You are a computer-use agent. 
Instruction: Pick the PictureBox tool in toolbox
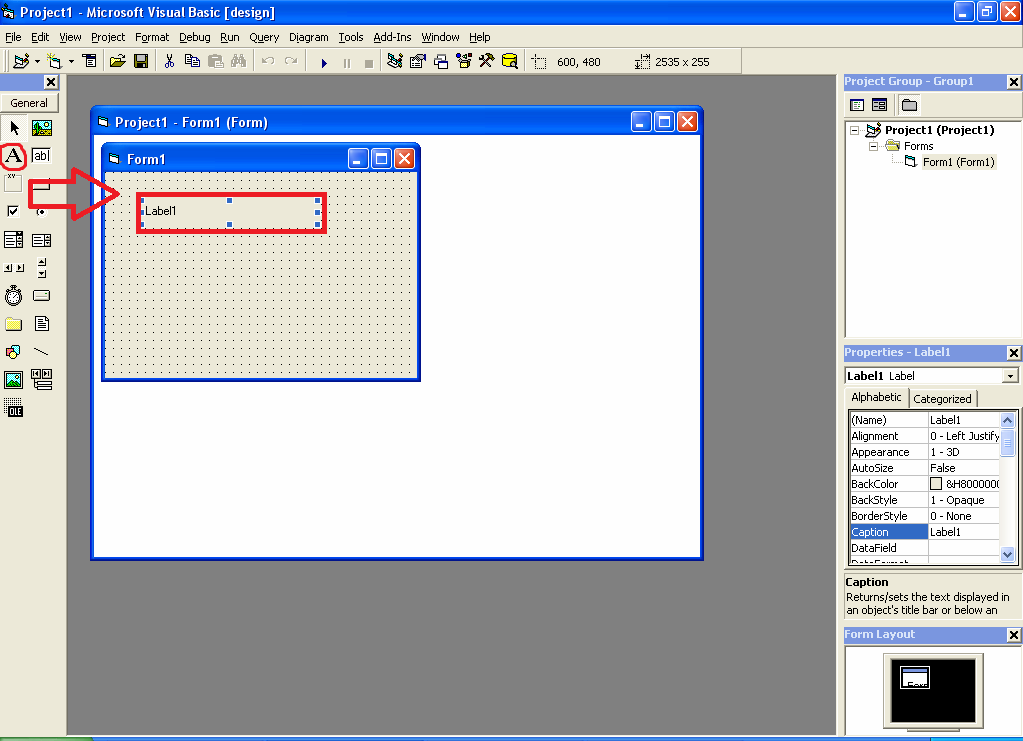(x=42, y=128)
